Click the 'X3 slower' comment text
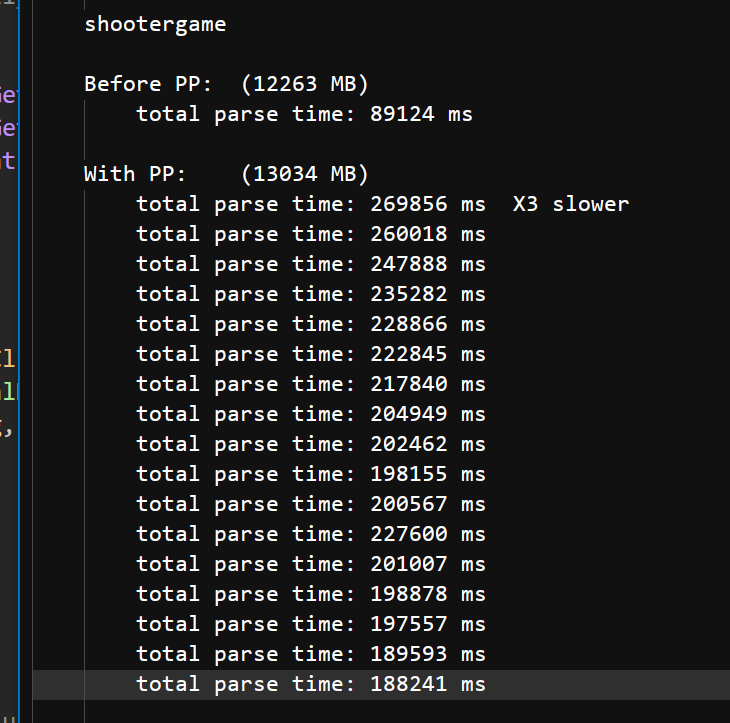 pyautogui.click(x=571, y=204)
